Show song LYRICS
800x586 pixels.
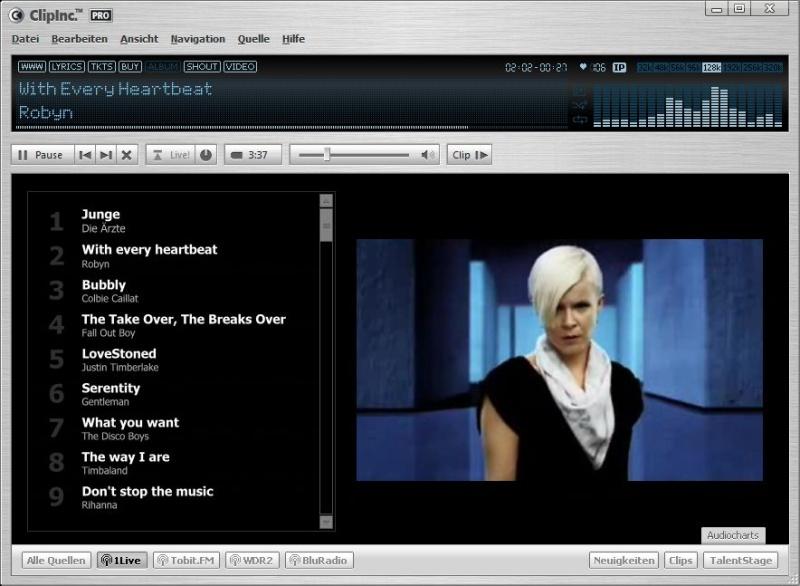(x=67, y=67)
